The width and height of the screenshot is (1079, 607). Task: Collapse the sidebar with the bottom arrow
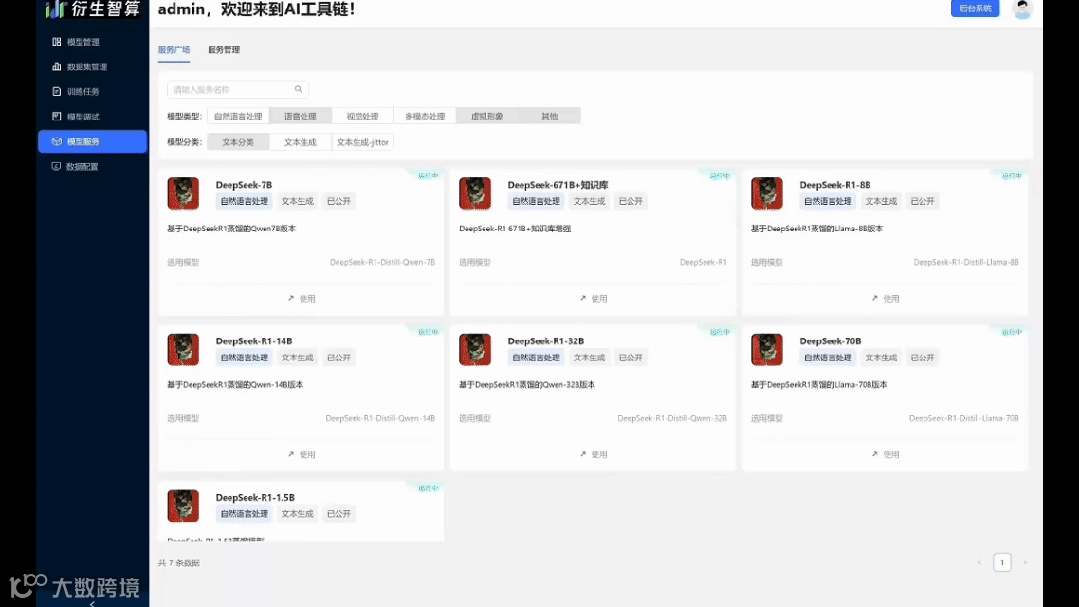tap(92, 603)
